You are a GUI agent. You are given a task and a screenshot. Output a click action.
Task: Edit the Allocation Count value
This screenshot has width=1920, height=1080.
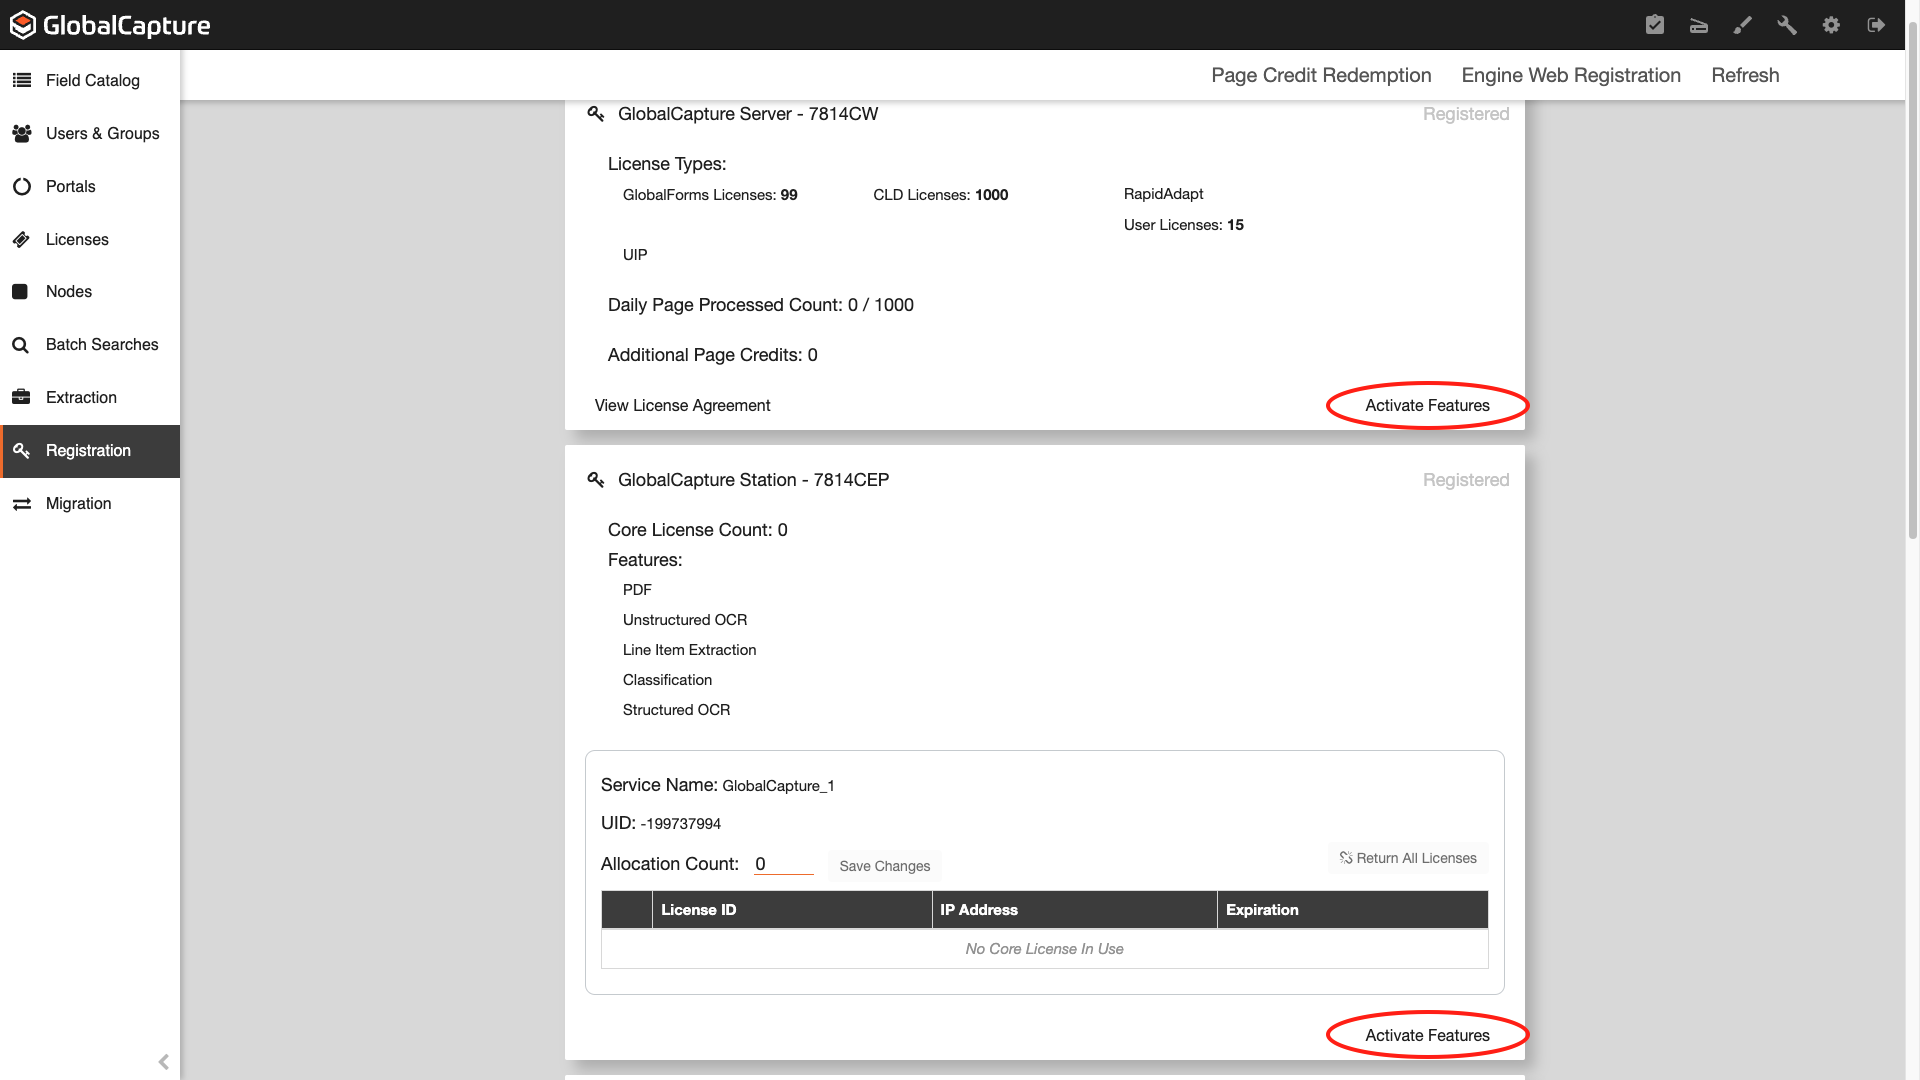coord(783,863)
